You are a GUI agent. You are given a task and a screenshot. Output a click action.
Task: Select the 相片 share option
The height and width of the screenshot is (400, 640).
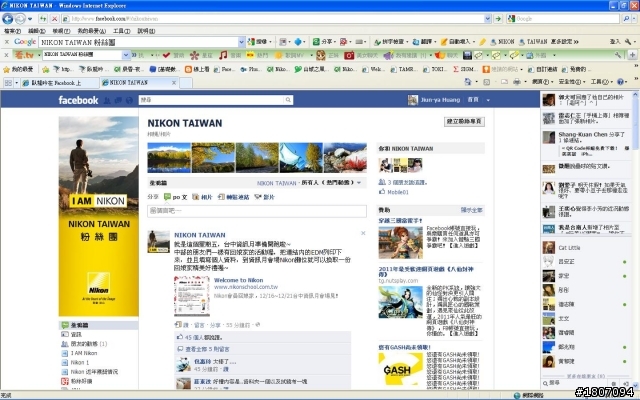tap(202, 197)
